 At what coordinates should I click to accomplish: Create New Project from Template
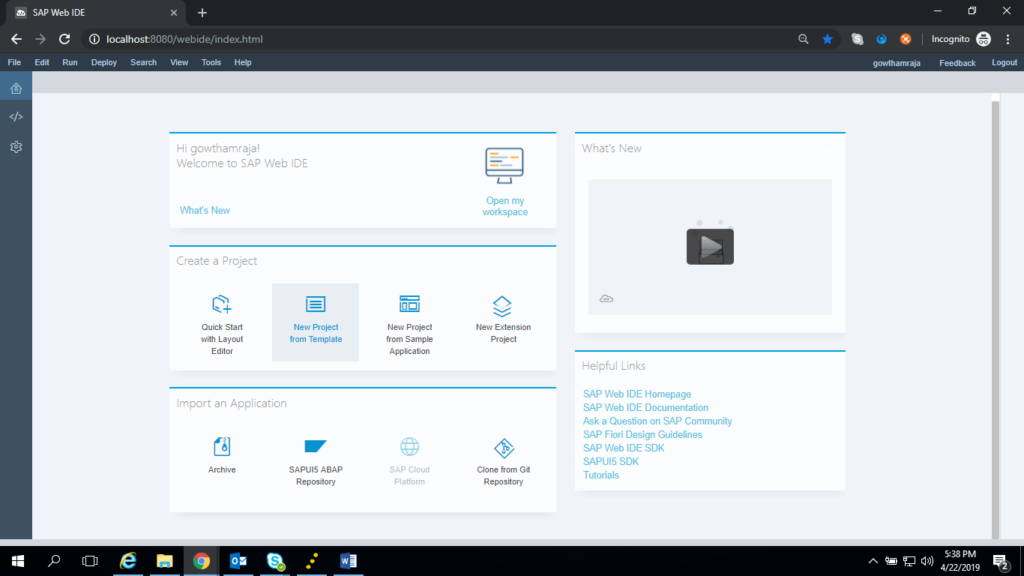pyautogui.click(x=315, y=322)
